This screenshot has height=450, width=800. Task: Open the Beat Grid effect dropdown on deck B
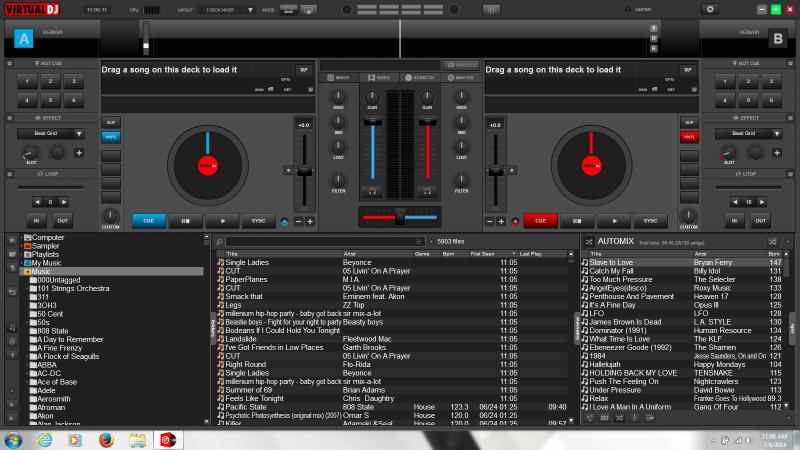click(x=777, y=134)
